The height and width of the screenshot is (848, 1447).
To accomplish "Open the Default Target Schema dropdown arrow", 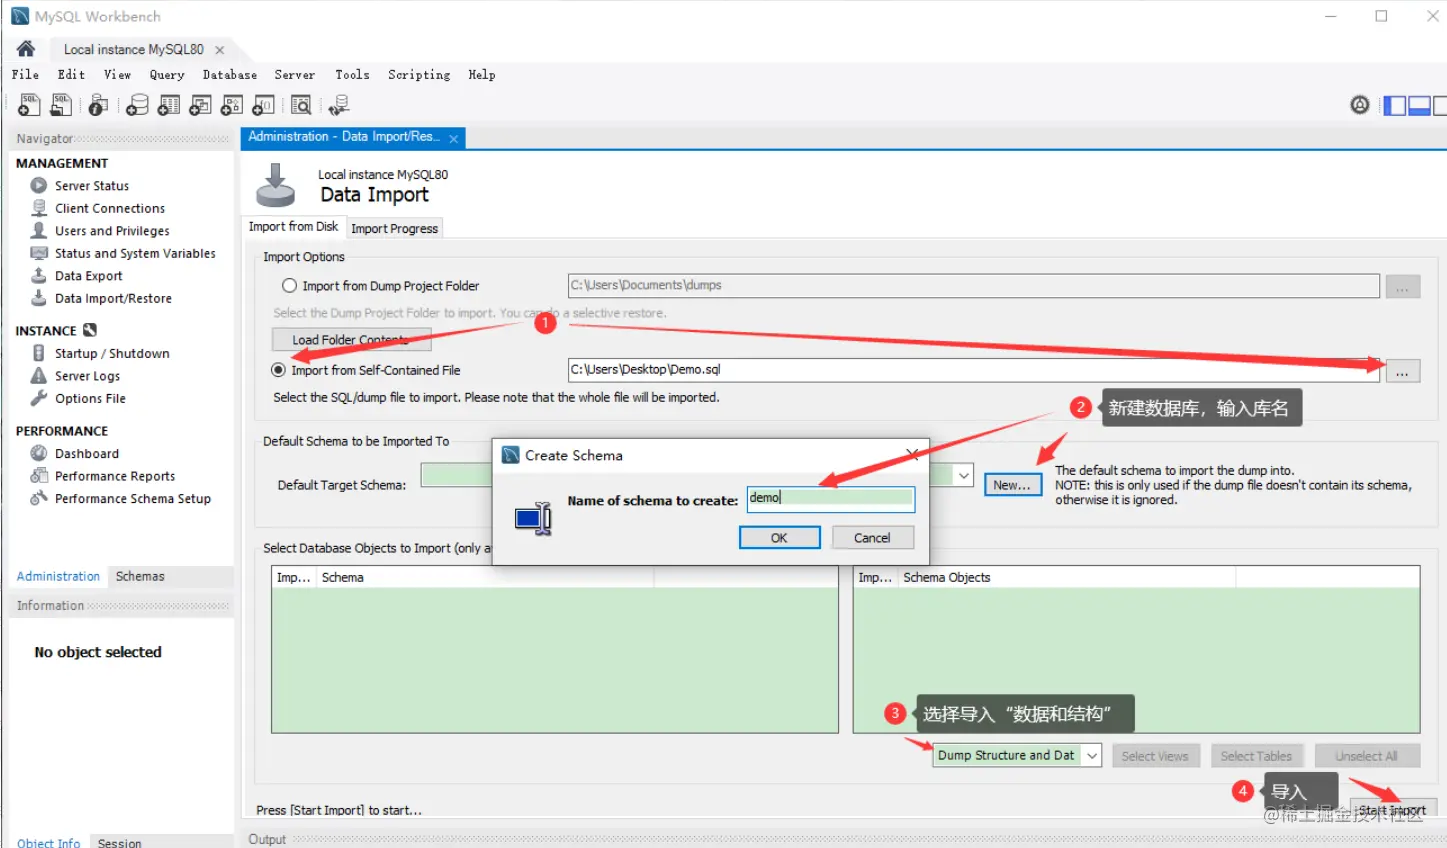I will tap(964, 476).
